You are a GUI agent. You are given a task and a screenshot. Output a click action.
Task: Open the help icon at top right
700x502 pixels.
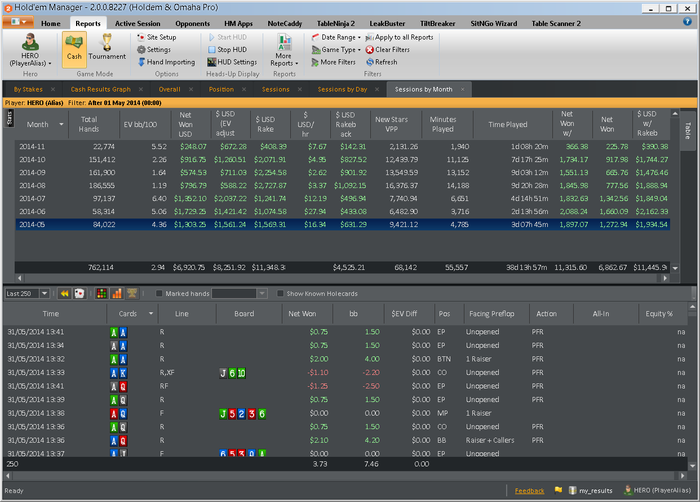click(x=688, y=21)
